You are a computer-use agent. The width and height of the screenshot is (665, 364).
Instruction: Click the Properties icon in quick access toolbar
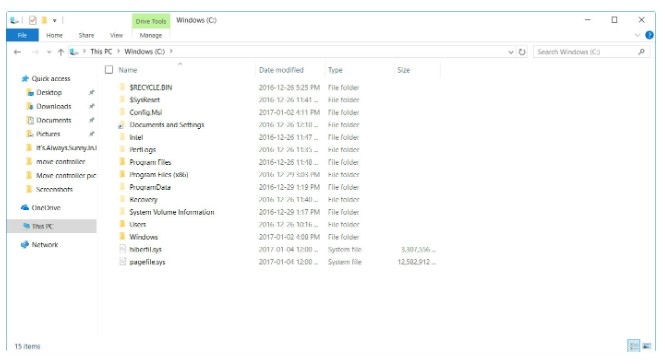click(x=33, y=20)
